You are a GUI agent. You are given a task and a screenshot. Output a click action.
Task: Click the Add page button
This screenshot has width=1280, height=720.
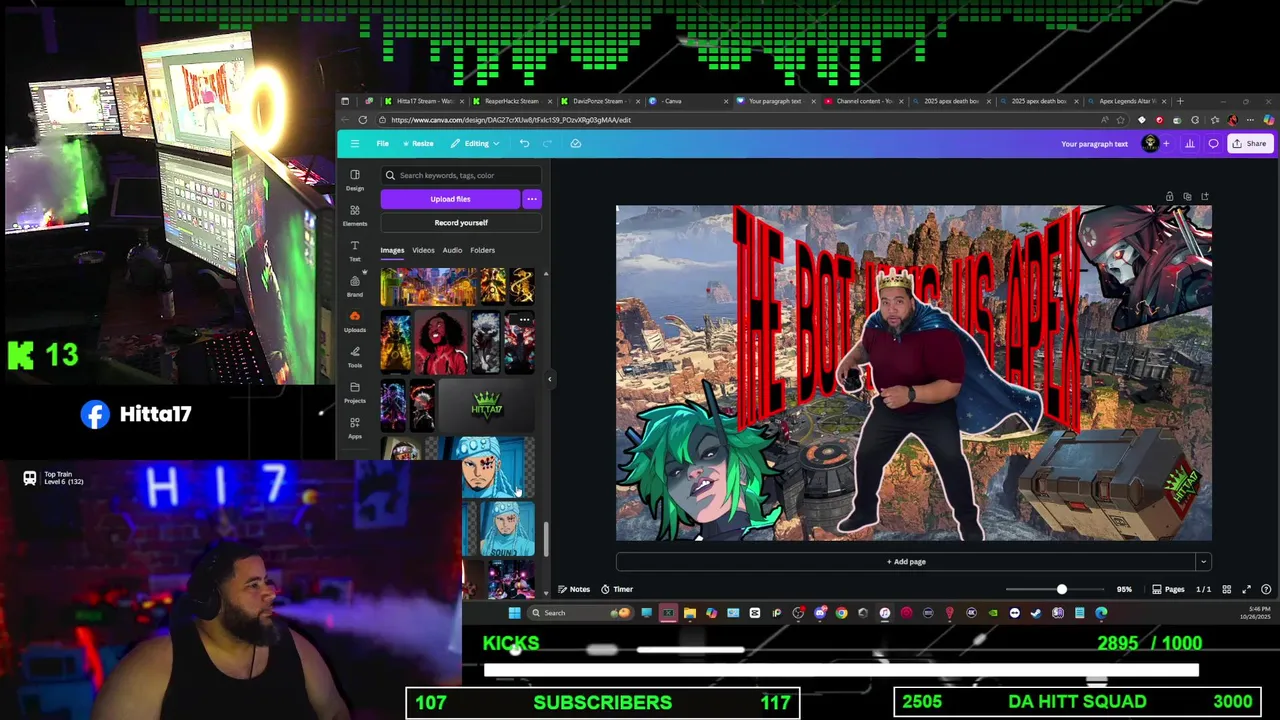tap(906, 562)
